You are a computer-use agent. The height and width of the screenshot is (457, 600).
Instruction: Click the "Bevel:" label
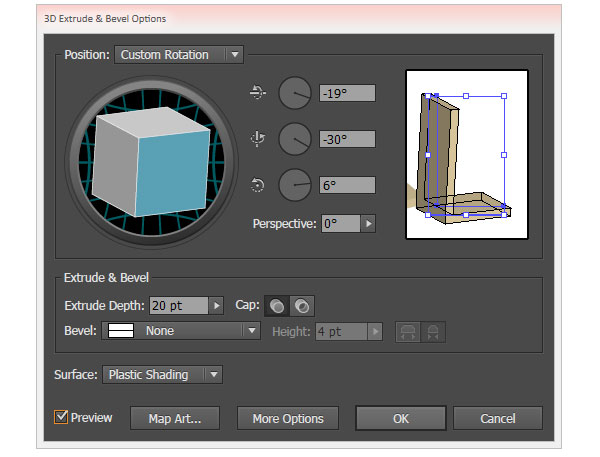click(x=80, y=331)
